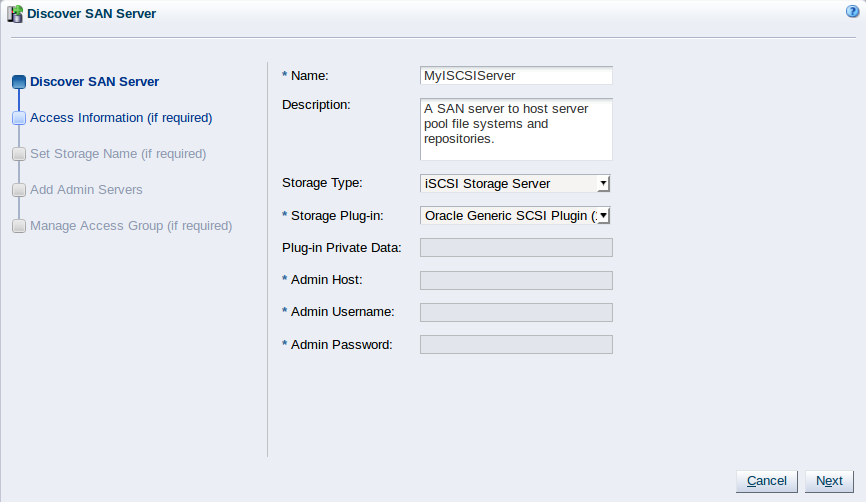
Task: Go to Access Information step link
Action: [x=121, y=118]
